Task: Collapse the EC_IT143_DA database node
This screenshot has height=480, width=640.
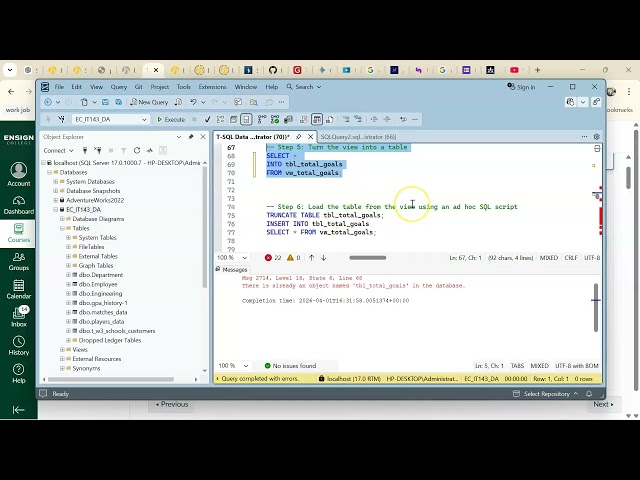Action: click(x=56, y=210)
